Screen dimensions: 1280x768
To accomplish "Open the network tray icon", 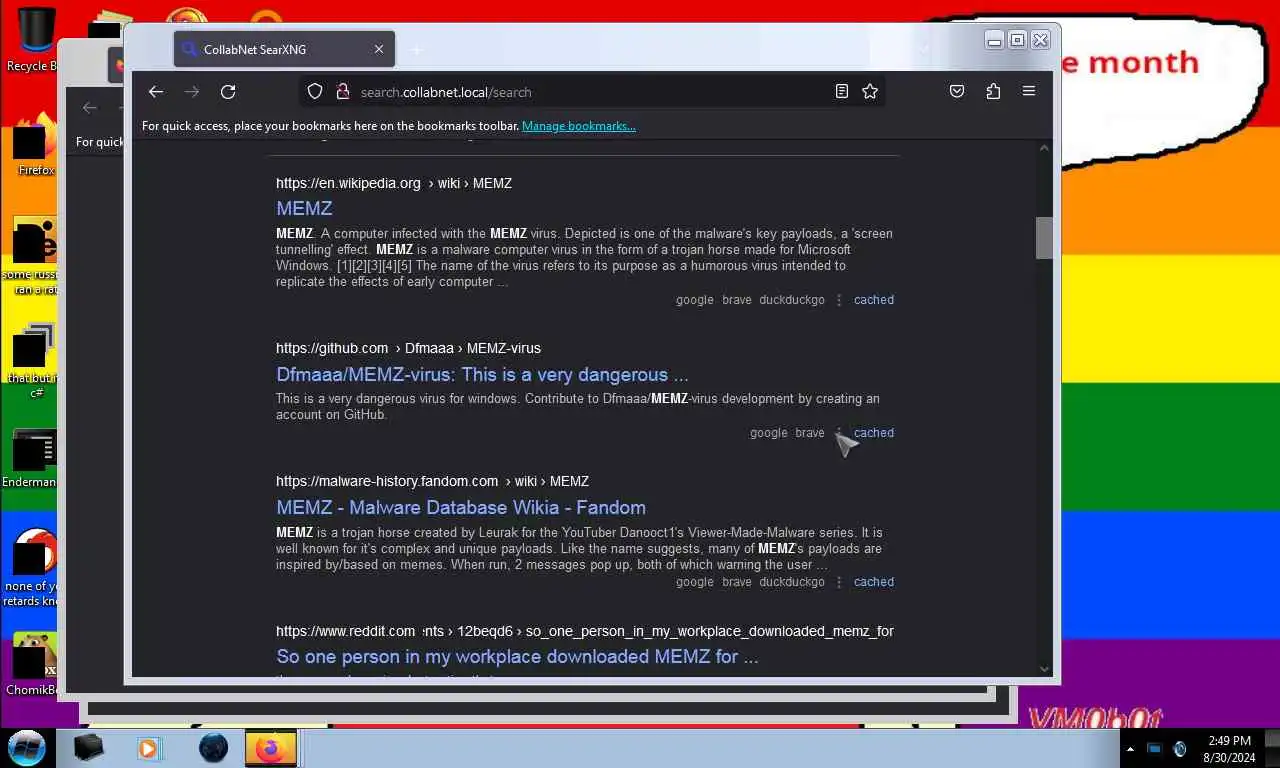I will click(1154, 749).
